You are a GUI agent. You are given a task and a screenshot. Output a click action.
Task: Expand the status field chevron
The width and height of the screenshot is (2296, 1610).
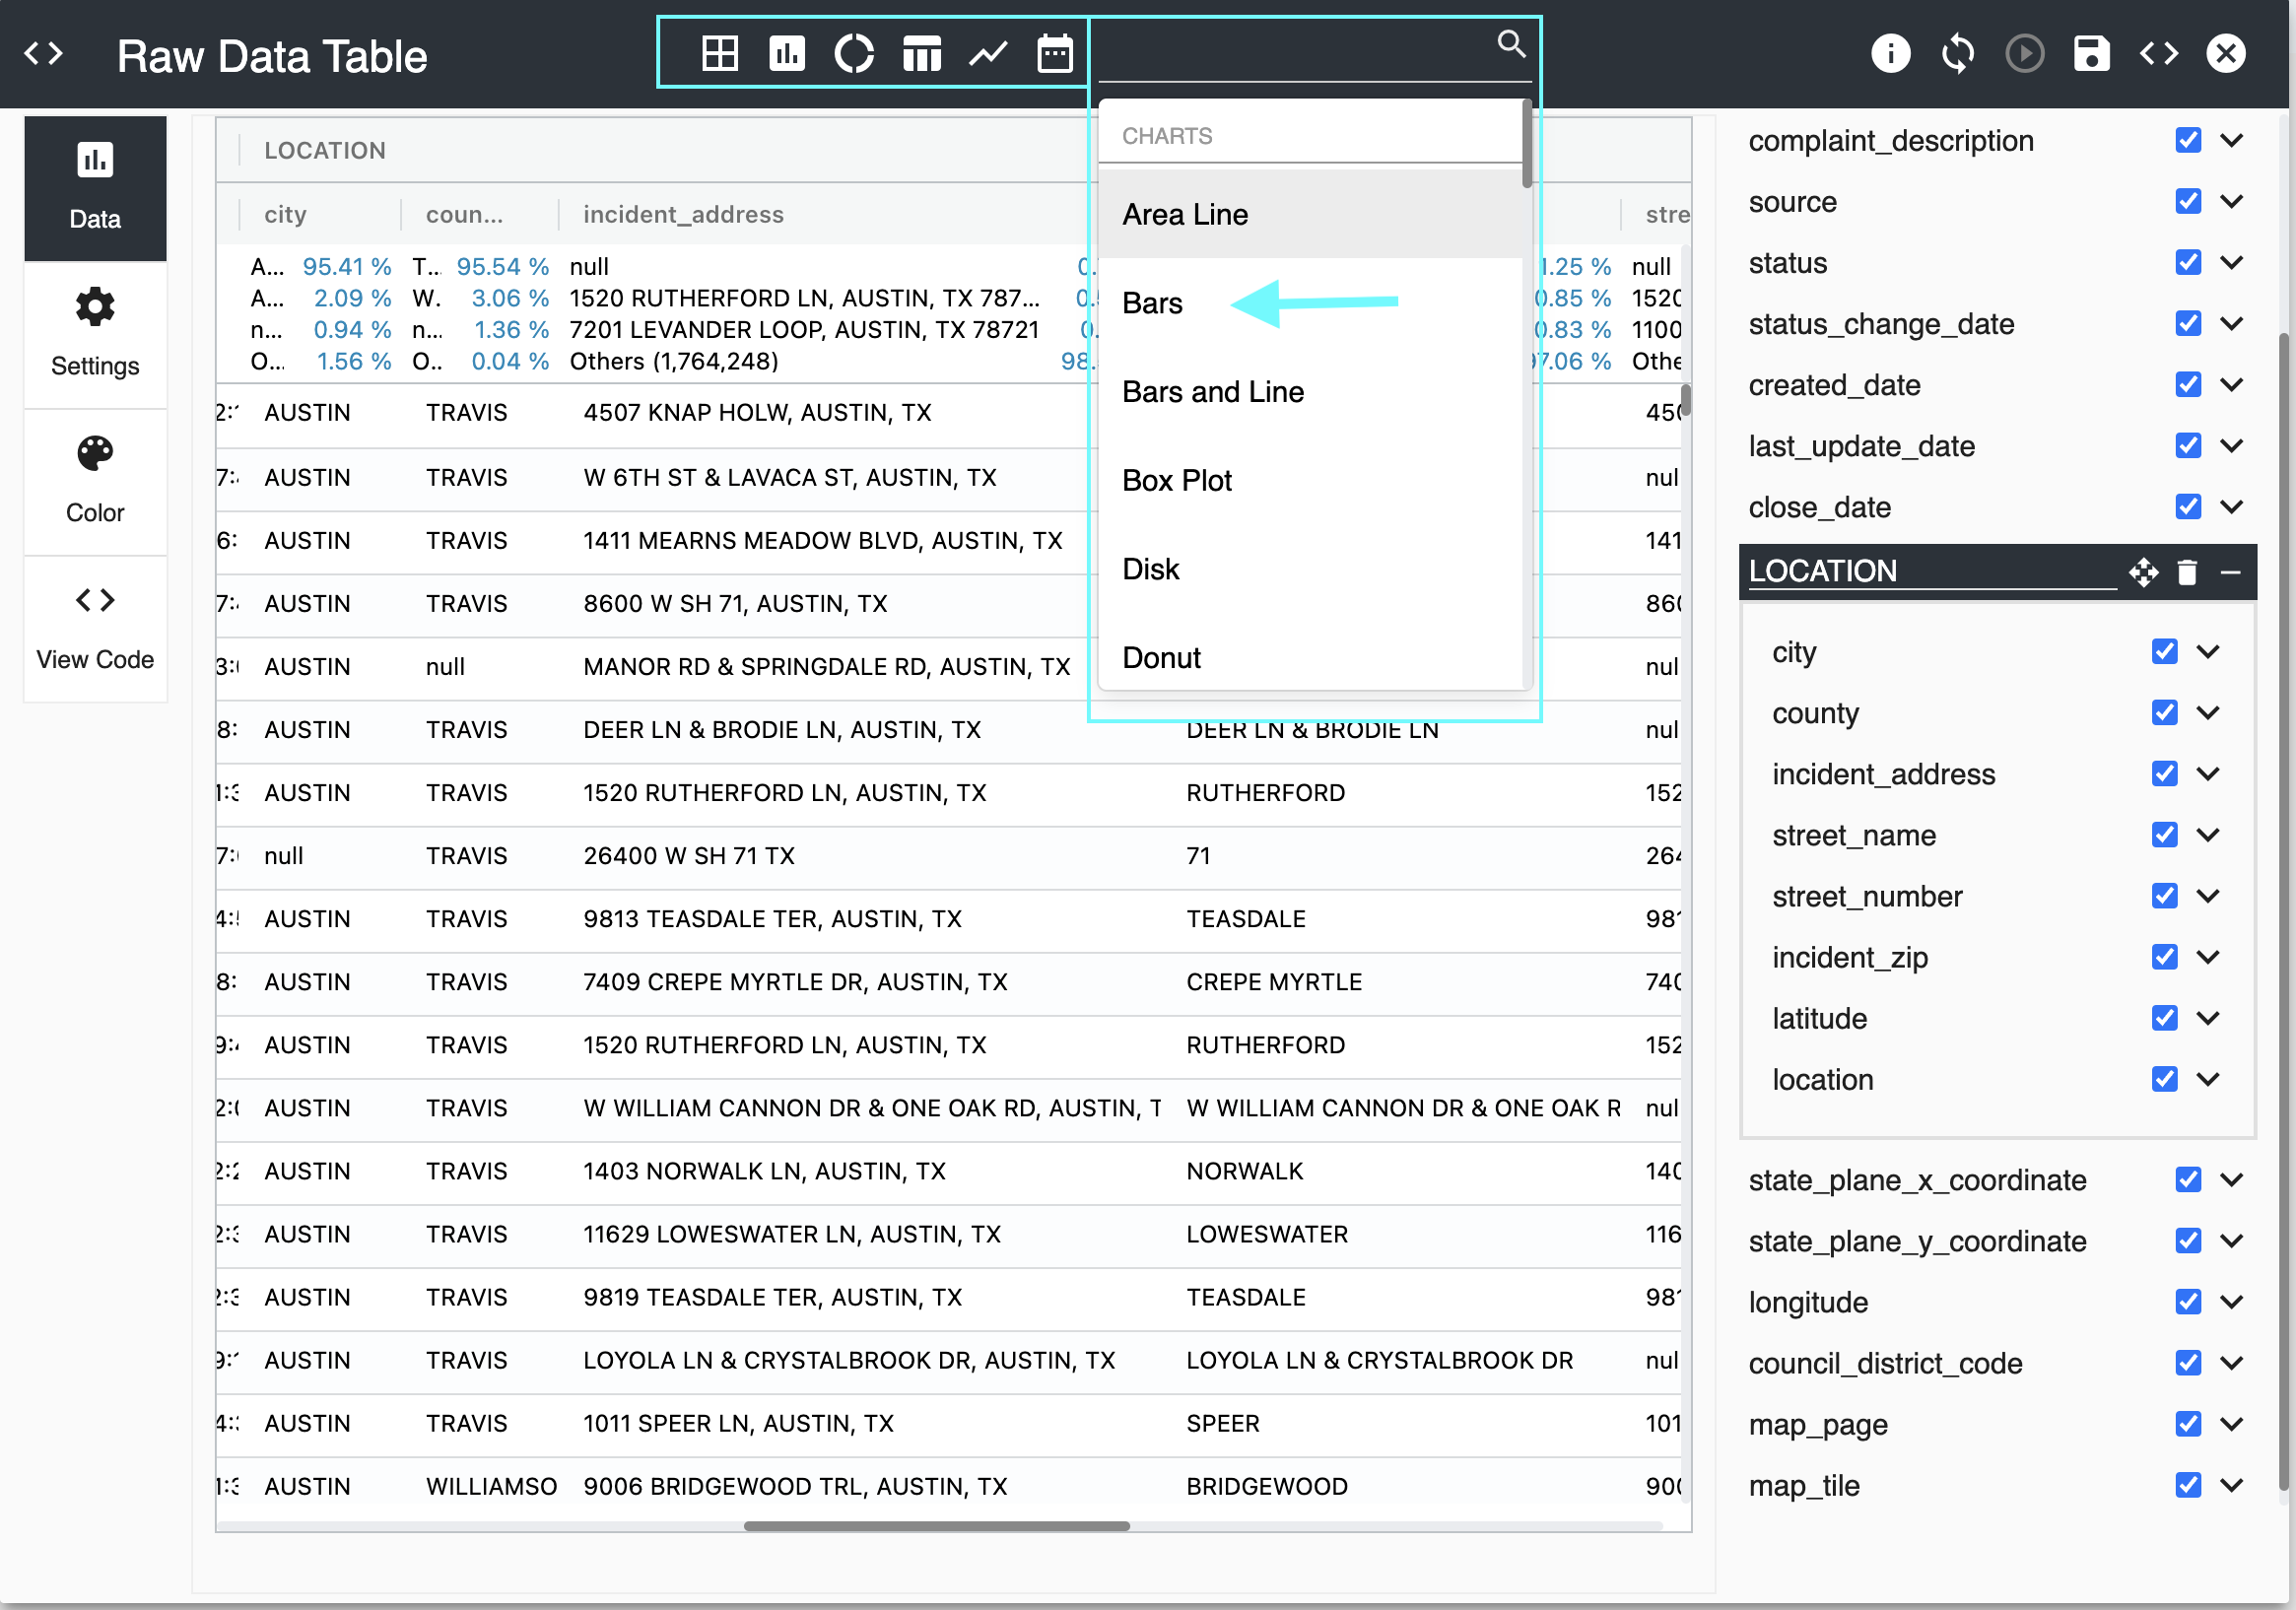pos(2231,262)
